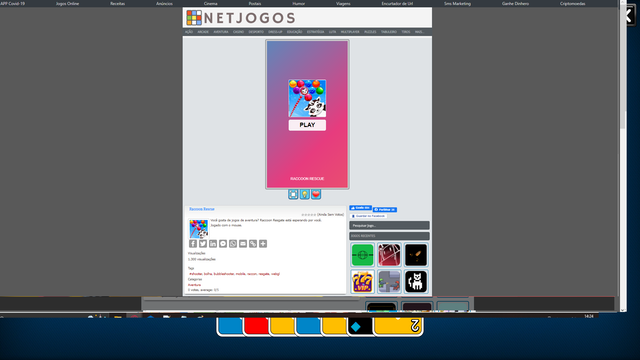The height and width of the screenshot is (360, 640).
Task: Share the game on LinkedIn
Action: (213, 244)
